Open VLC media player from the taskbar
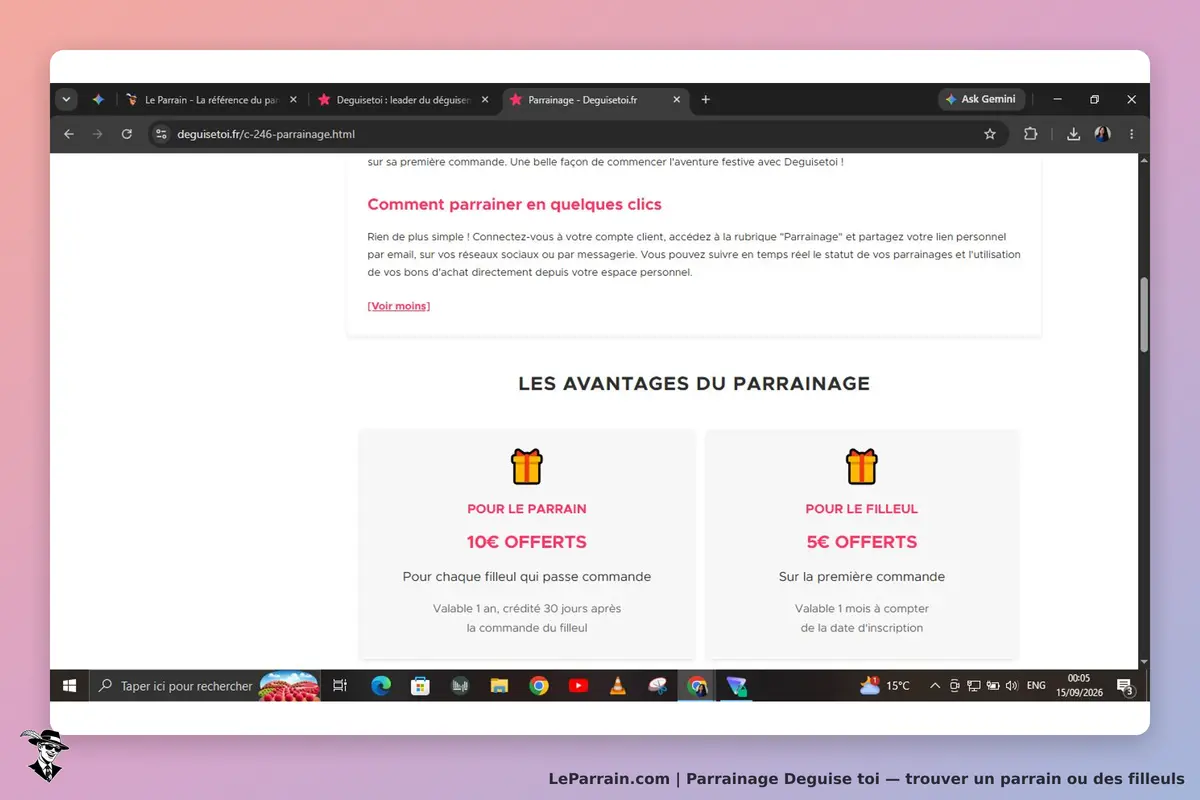 click(618, 686)
